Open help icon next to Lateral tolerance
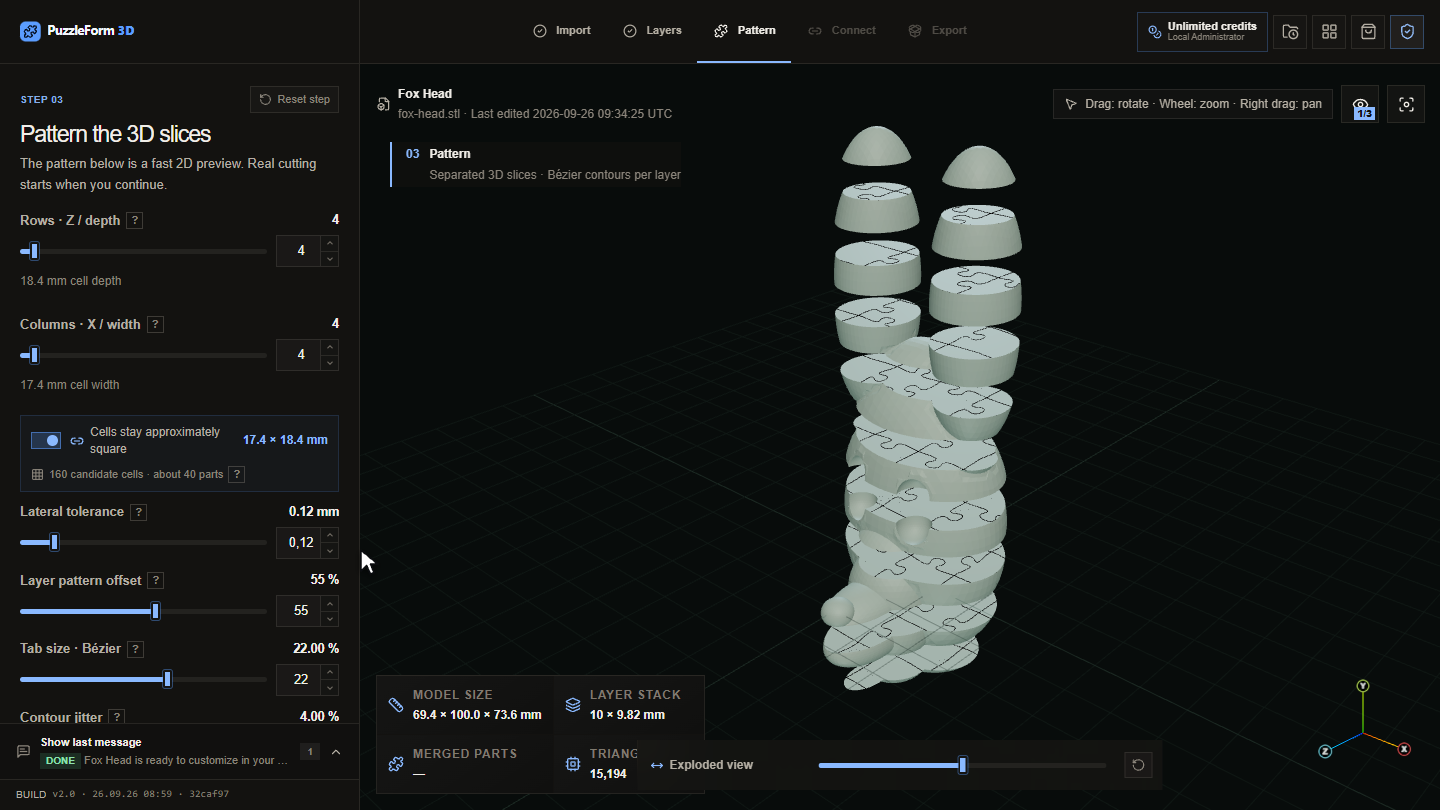The image size is (1440, 810). tap(139, 512)
